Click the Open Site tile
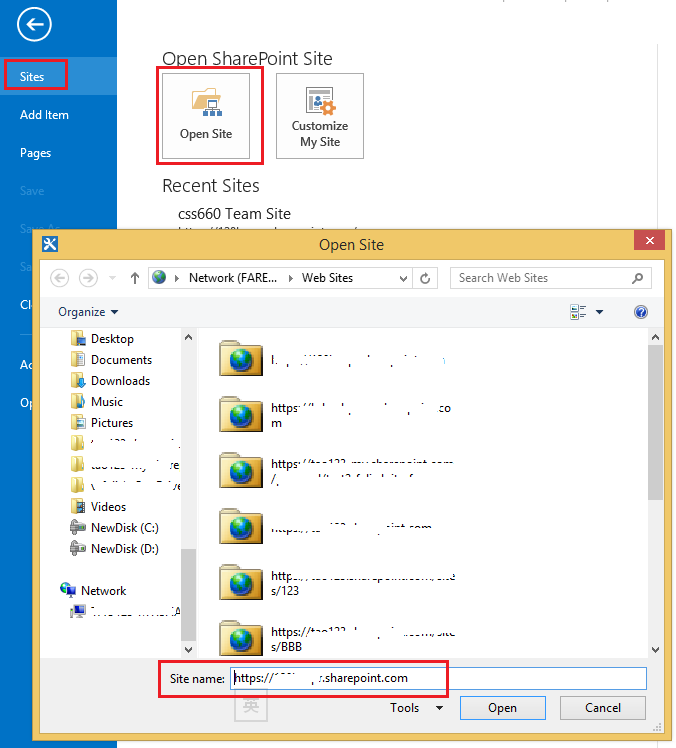The width and height of the screenshot is (676, 748). [x=206, y=116]
